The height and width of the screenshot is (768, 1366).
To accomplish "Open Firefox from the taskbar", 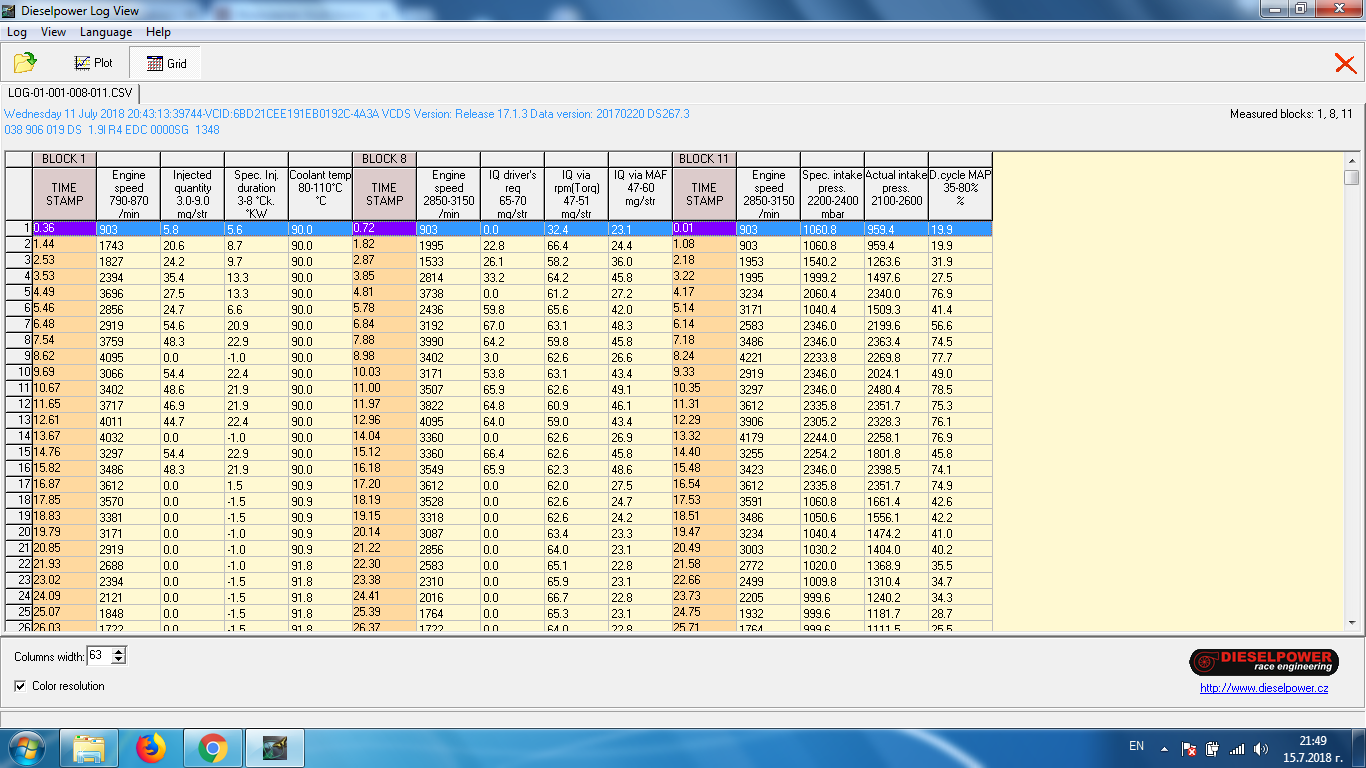I will [x=152, y=747].
